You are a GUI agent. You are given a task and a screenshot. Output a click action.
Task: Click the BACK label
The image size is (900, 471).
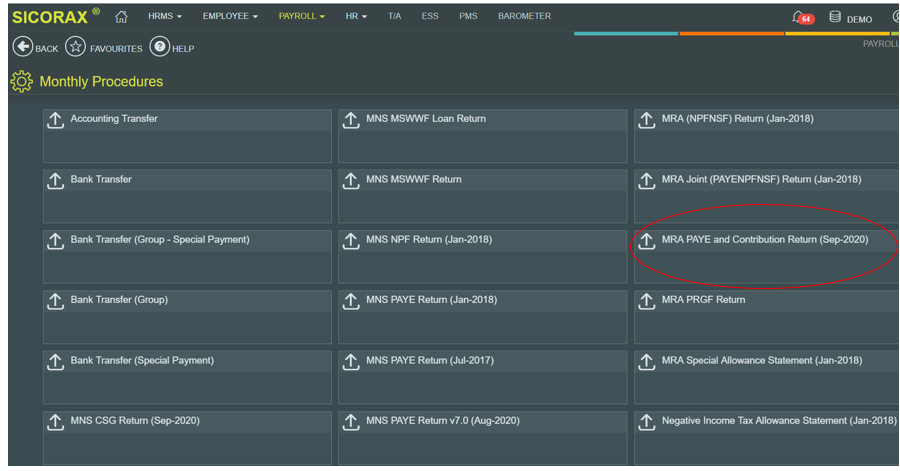tap(46, 49)
